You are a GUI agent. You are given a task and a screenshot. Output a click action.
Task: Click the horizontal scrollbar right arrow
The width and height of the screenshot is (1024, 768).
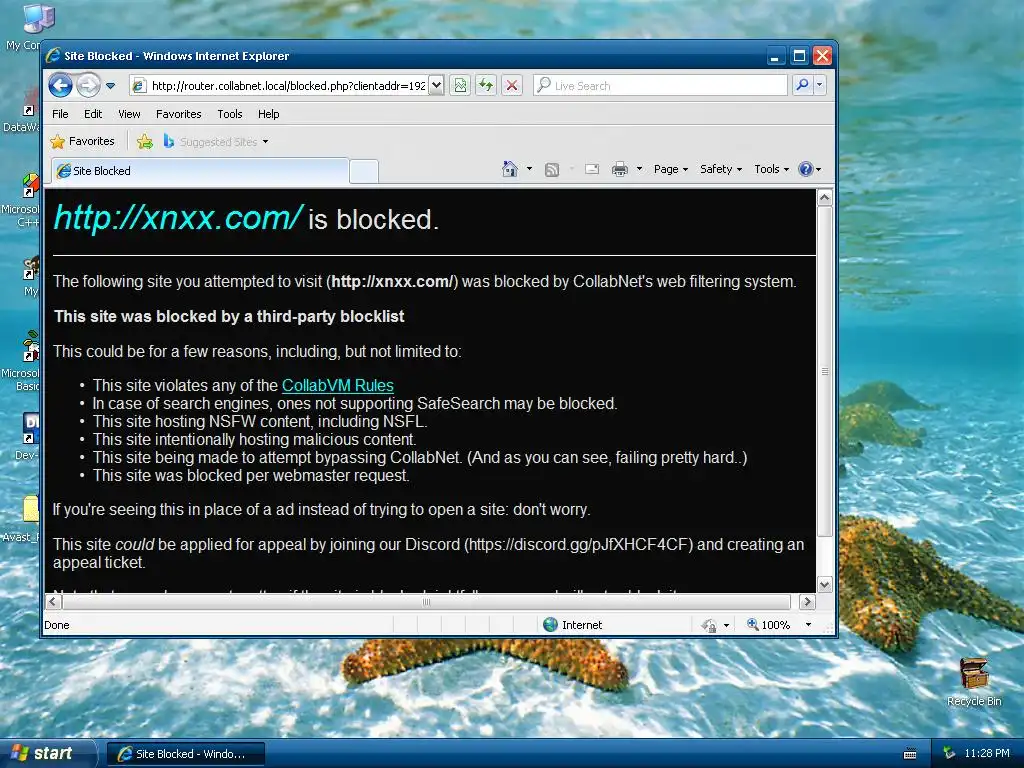click(807, 601)
